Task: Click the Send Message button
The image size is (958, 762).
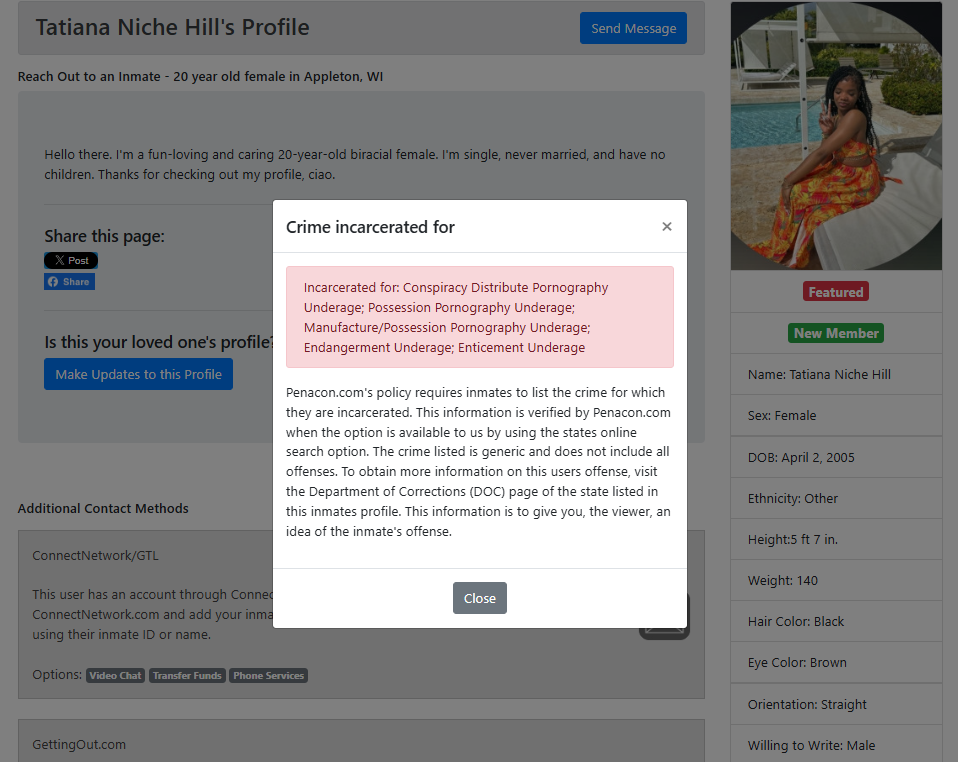Action: click(633, 28)
